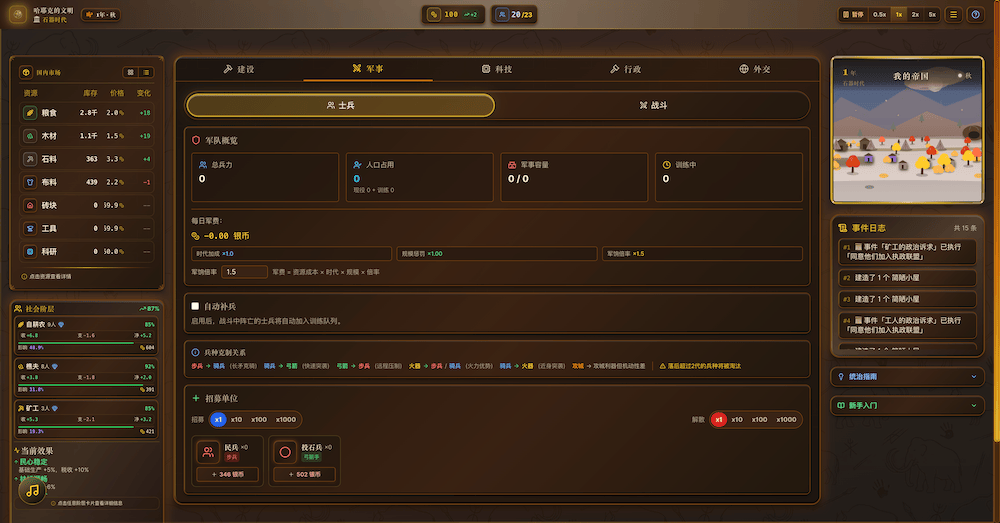Click the 粮食 grain resource icon
This screenshot has width=1000, height=523.
[30, 113]
